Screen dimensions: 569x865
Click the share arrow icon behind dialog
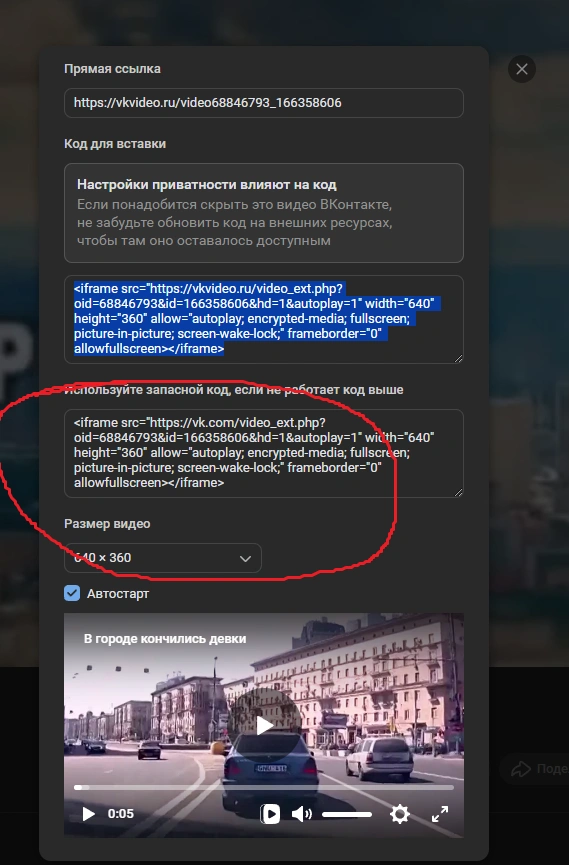(520, 768)
